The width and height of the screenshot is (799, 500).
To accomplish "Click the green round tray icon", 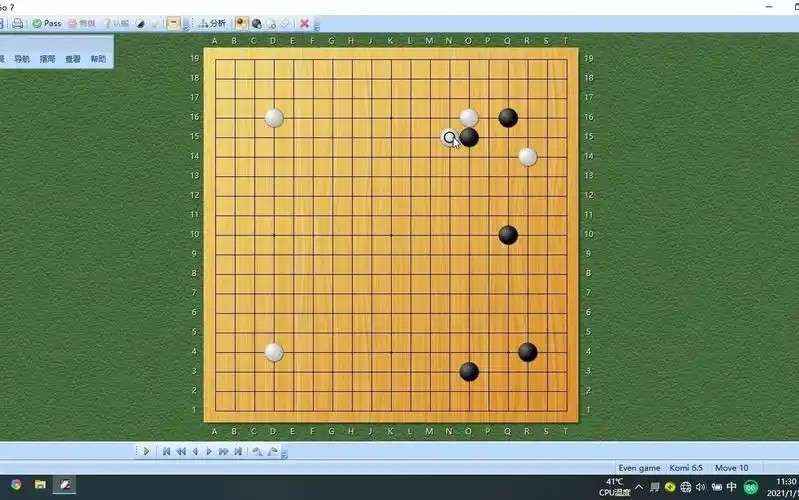I will point(751,487).
